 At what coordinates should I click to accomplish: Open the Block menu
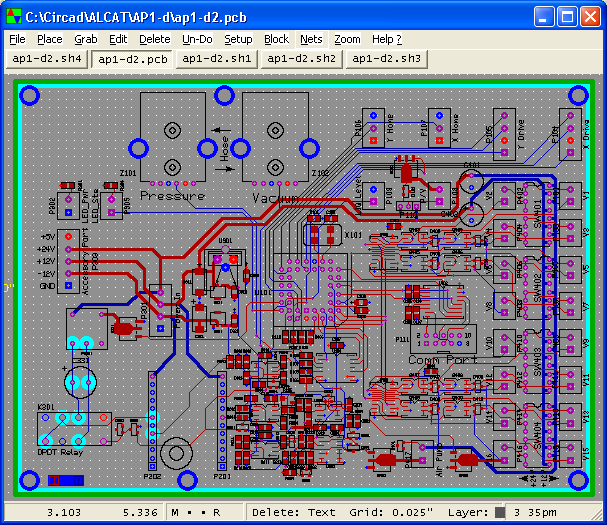point(276,39)
